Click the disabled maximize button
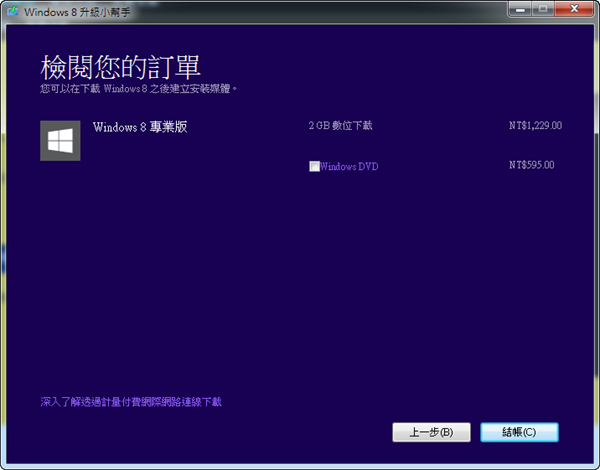Image resolution: width=600 pixels, height=470 pixels. click(x=543, y=8)
